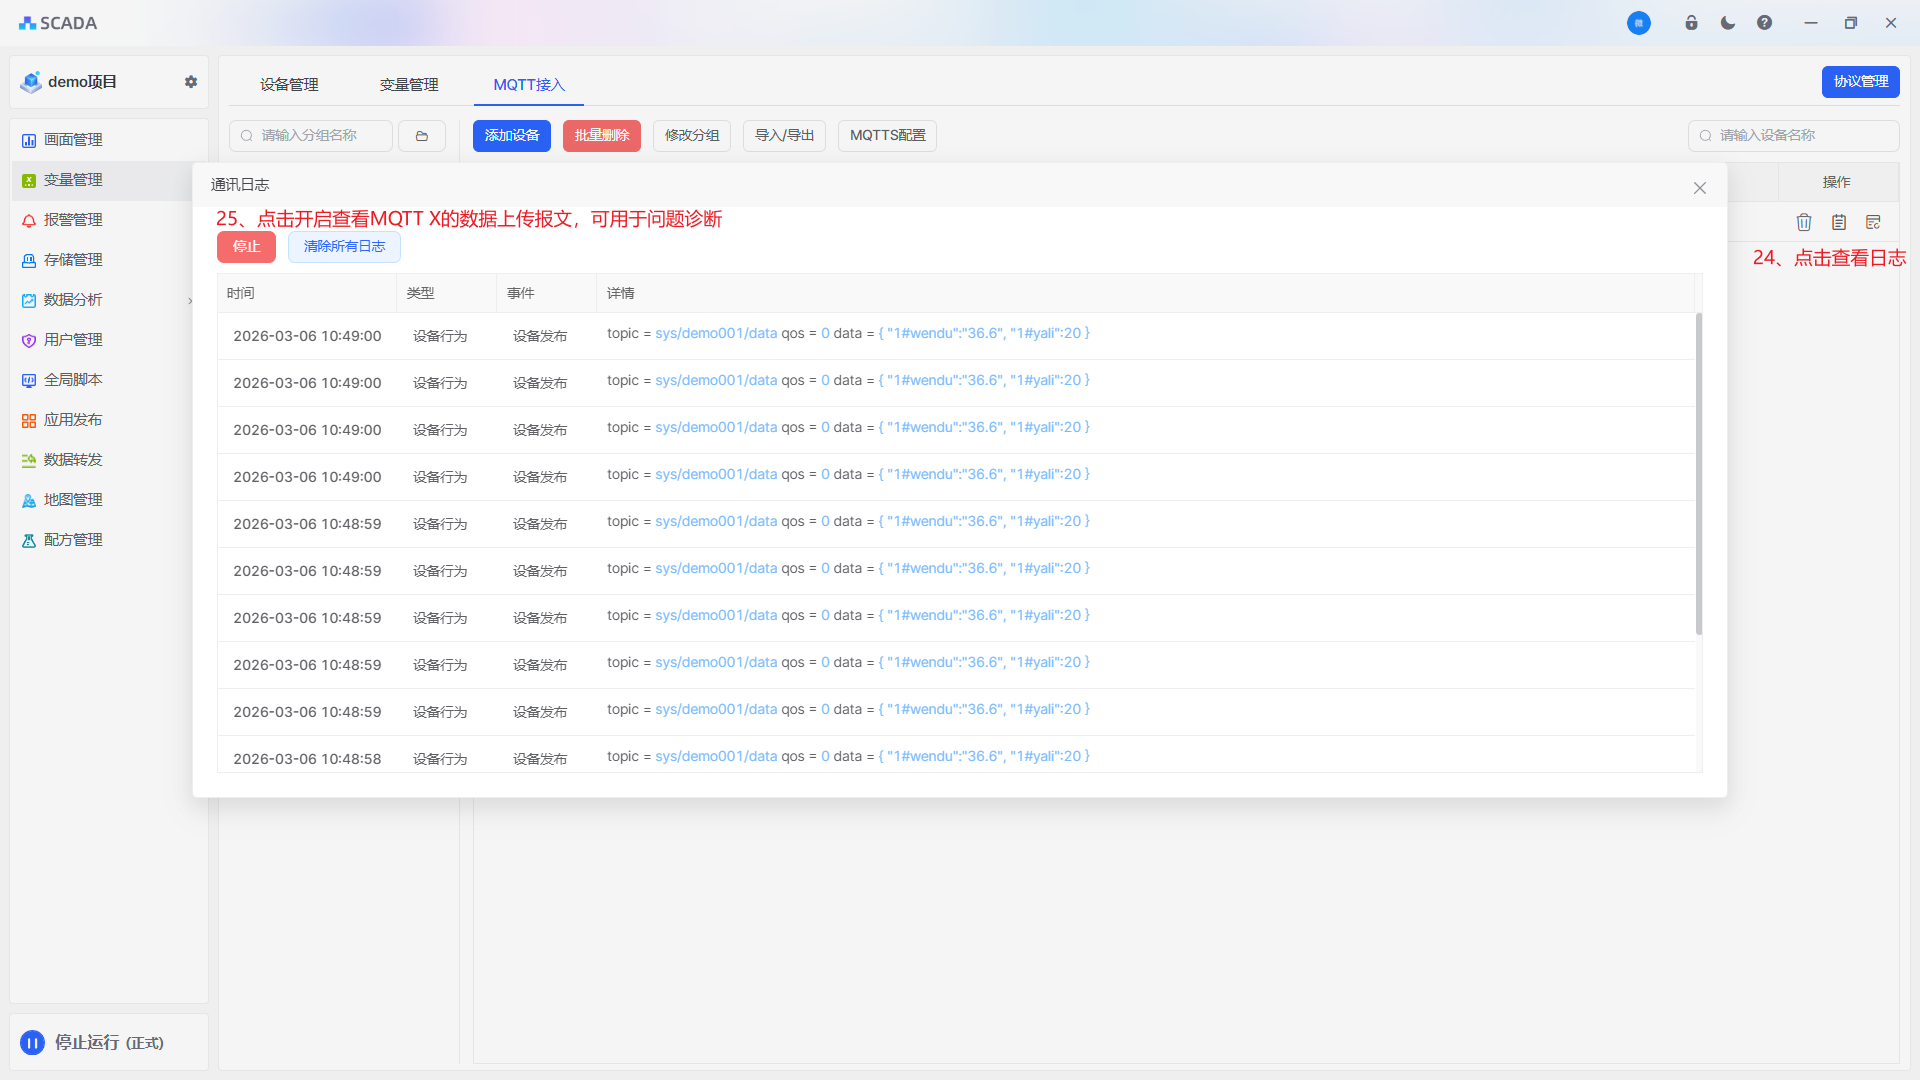This screenshot has width=1920, height=1080.
Task: Click the log list vertical scrollbar
Action: pos(1699,474)
